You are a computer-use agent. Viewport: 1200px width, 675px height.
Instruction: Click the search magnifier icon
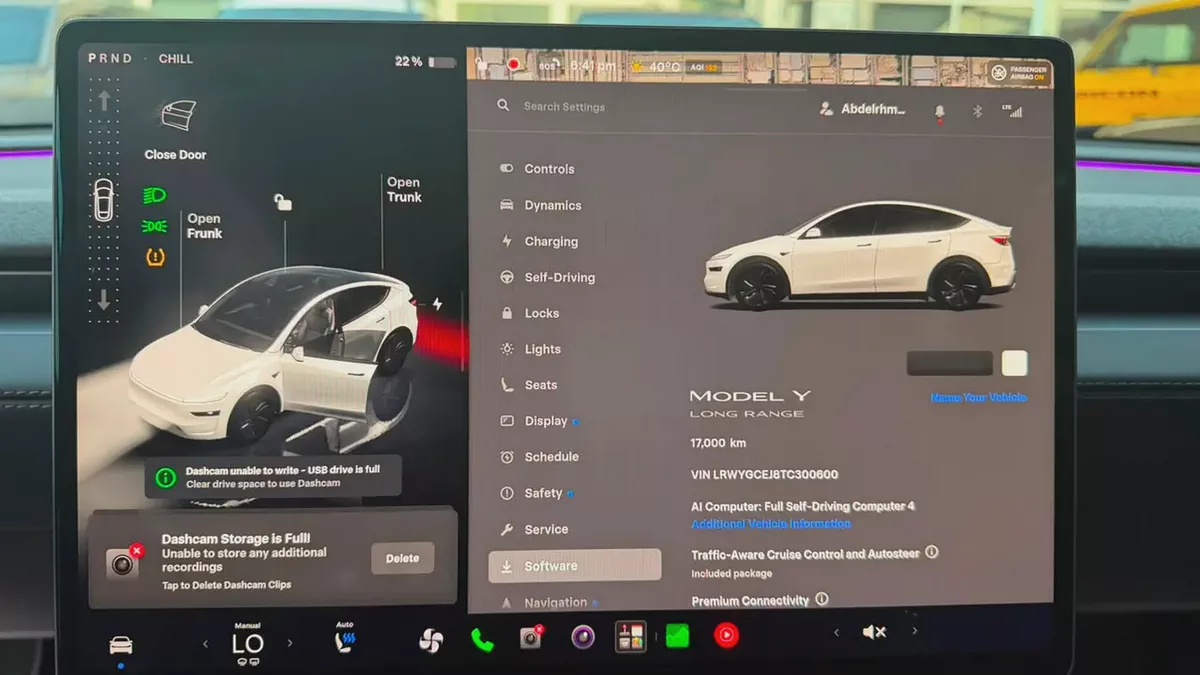[503, 105]
